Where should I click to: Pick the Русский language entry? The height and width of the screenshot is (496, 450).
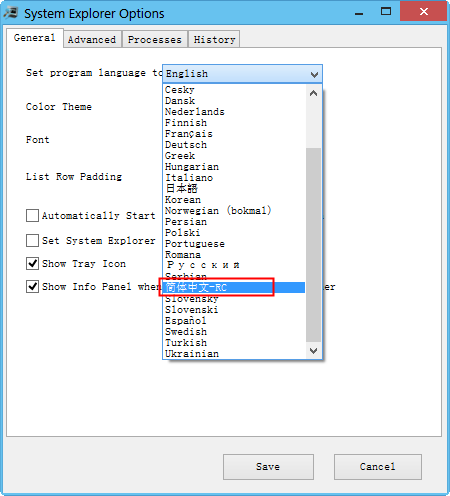[x=235, y=266]
